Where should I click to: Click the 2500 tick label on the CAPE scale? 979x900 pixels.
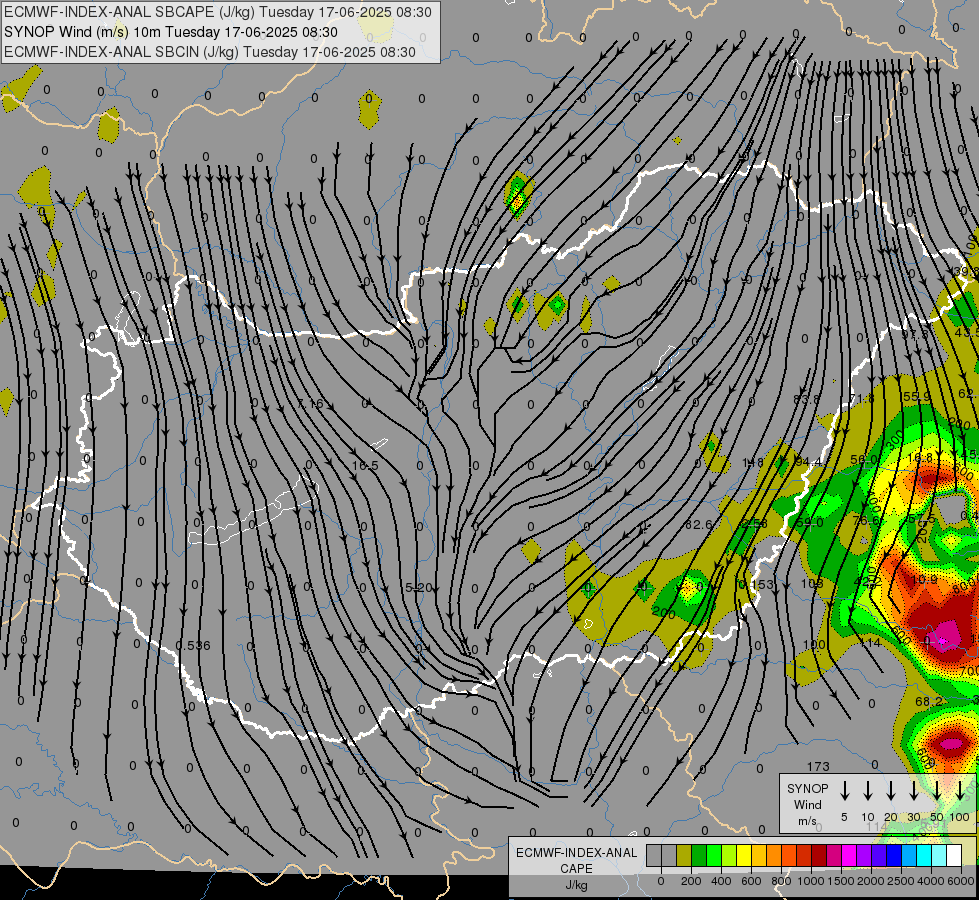(900, 881)
